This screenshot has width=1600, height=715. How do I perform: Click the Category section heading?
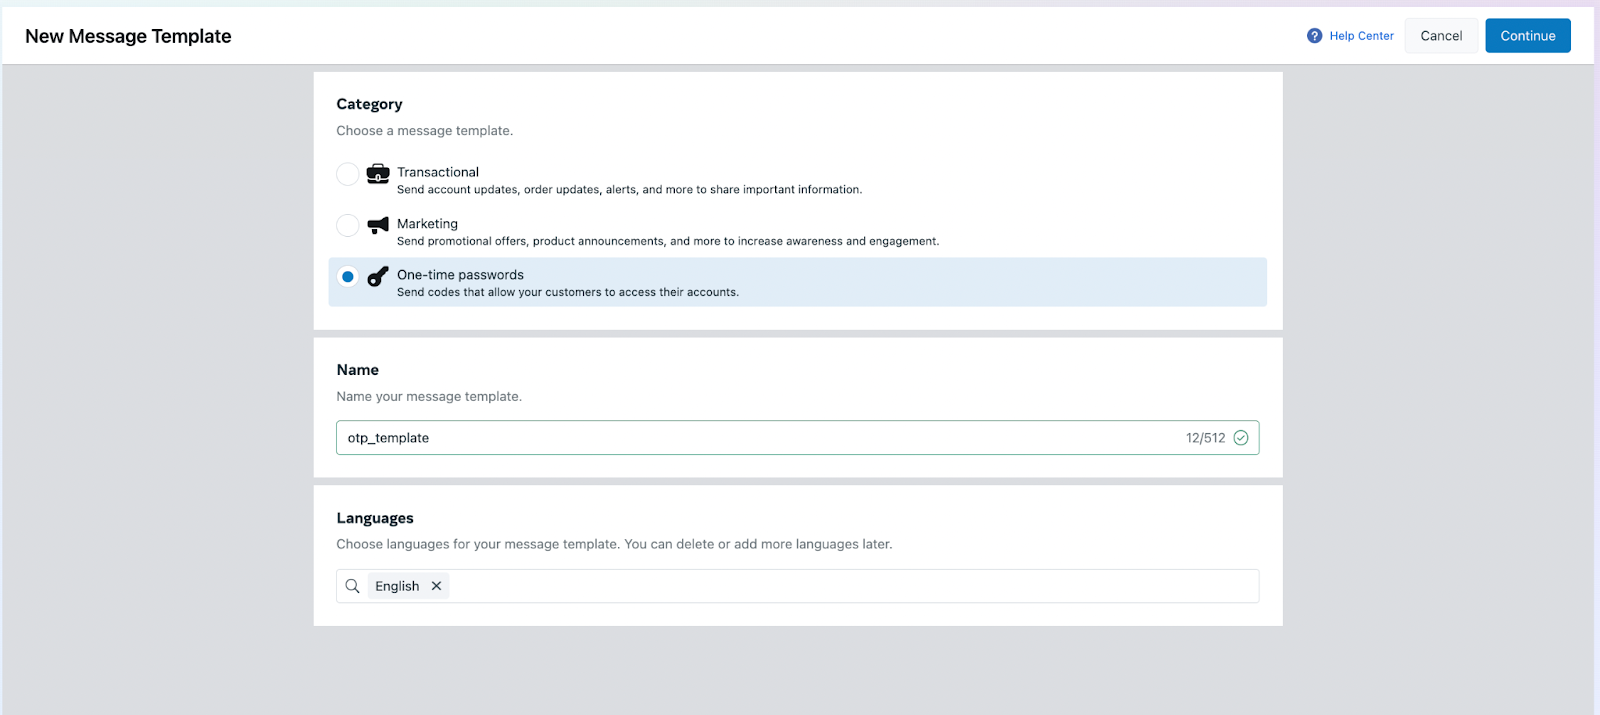369,104
